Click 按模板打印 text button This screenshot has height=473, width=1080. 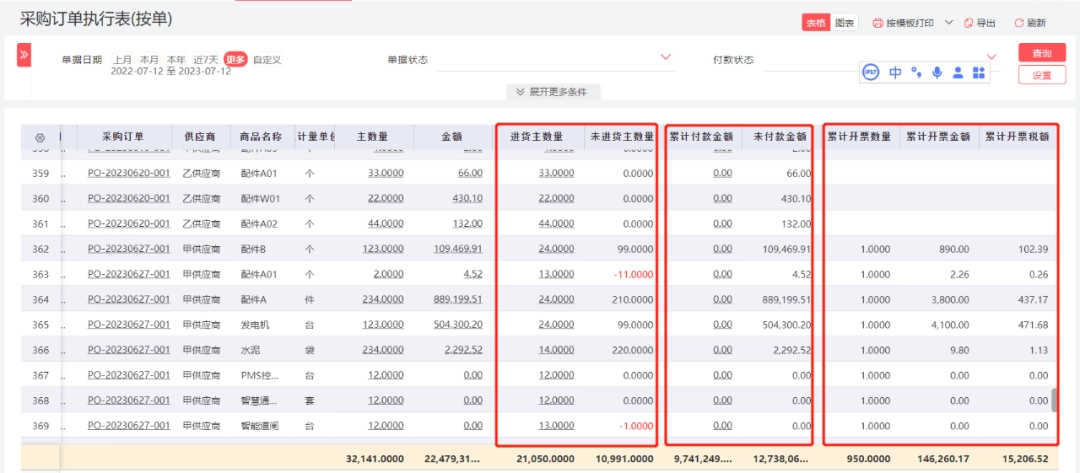910,23
